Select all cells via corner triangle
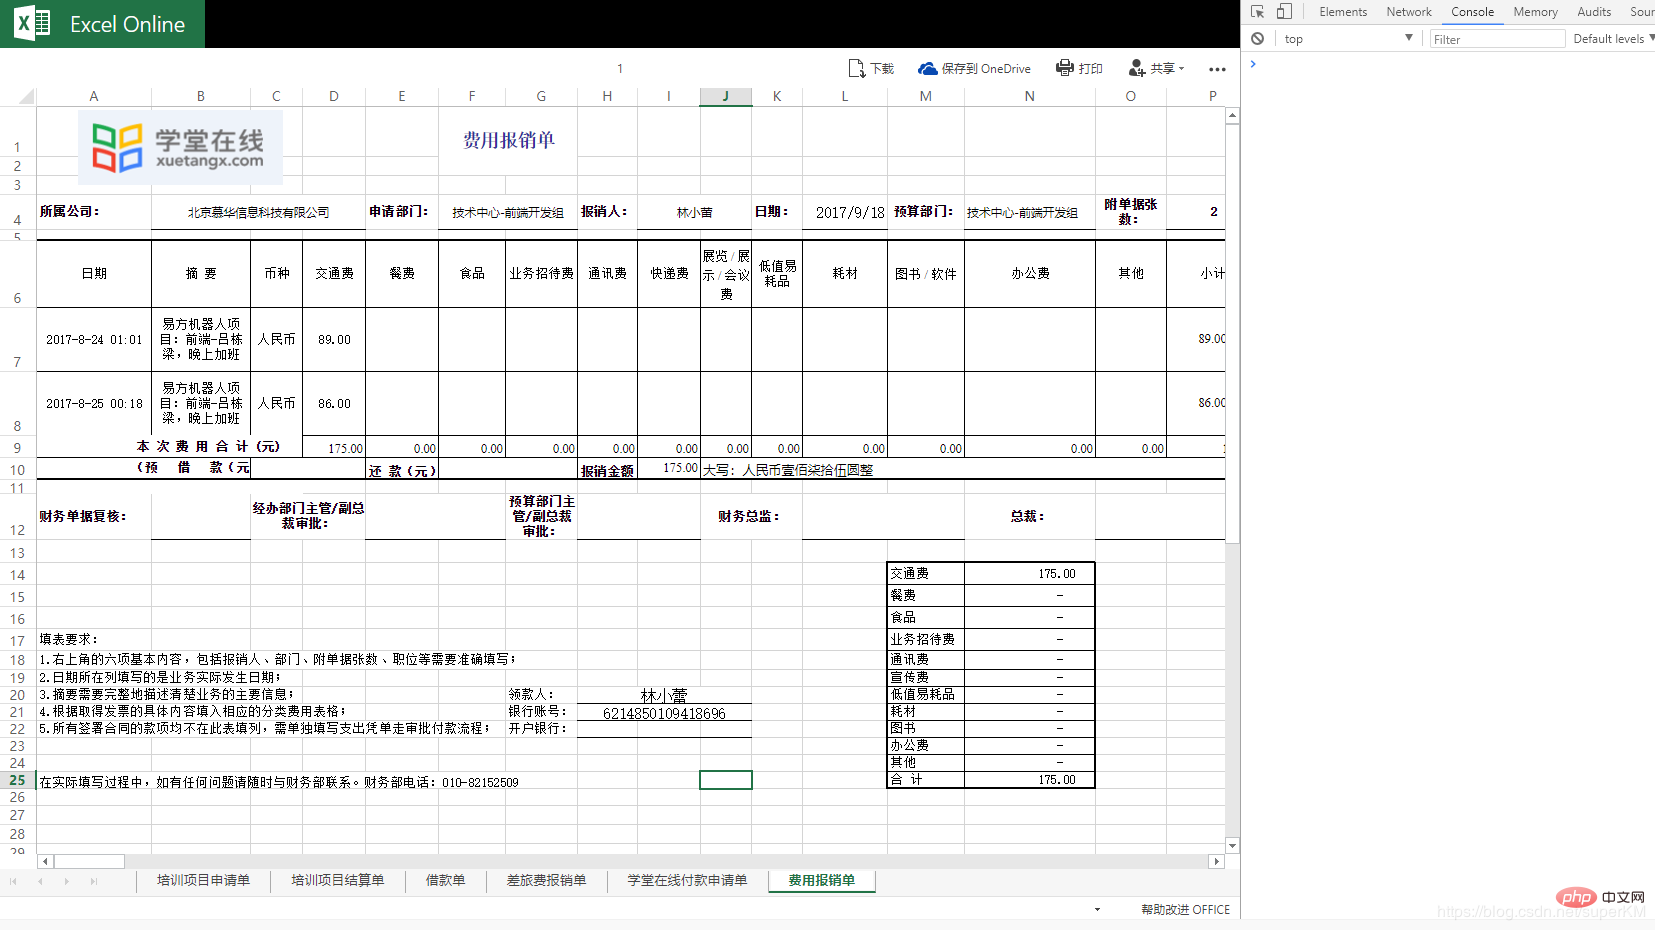1655x930 pixels. coord(25,97)
